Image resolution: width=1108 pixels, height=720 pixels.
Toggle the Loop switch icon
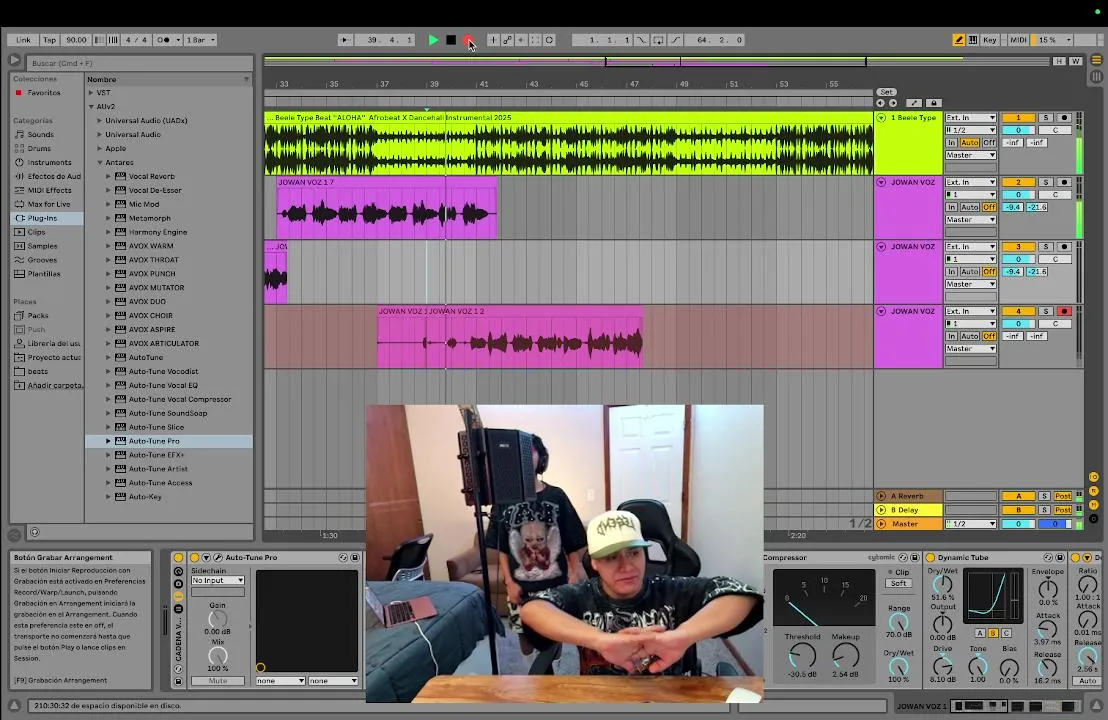pyautogui.click(x=657, y=40)
